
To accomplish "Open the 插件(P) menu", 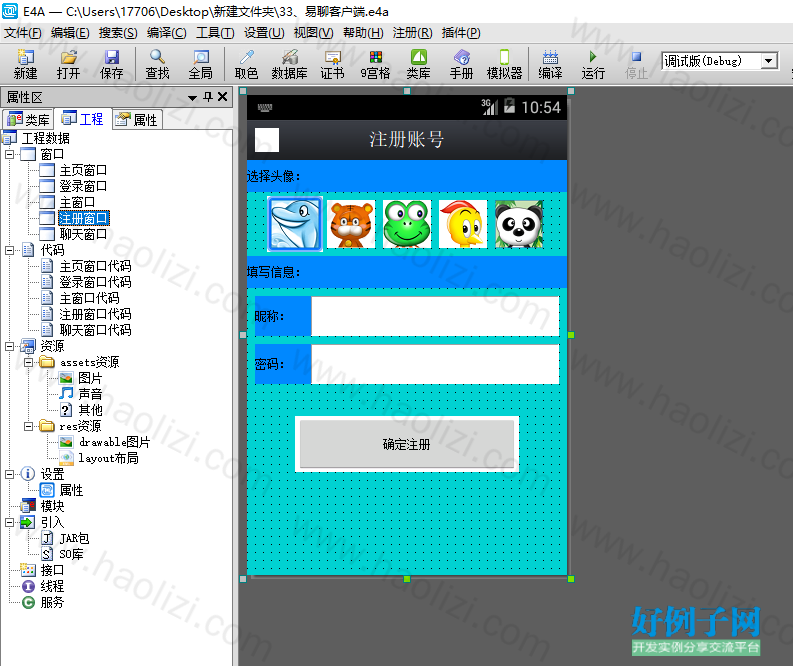I will pyautogui.click(x=461, y=33).
